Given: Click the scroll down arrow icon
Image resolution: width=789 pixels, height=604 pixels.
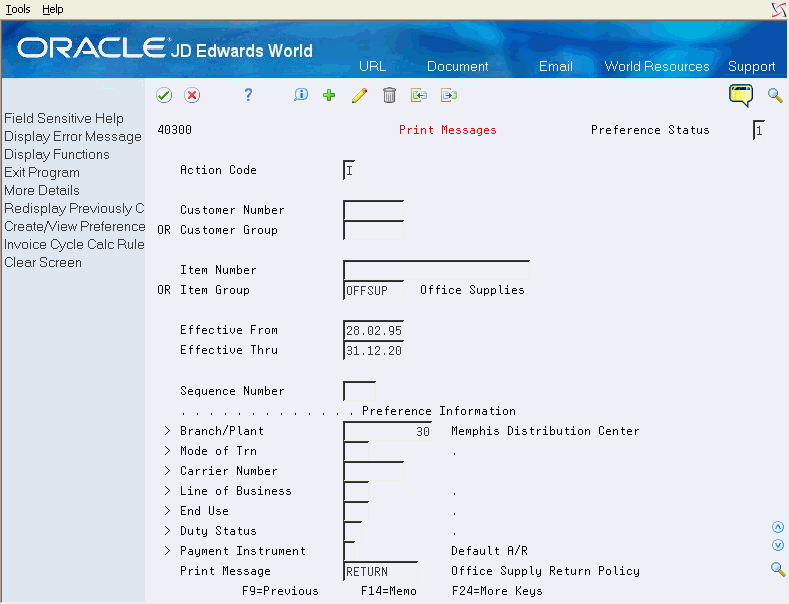Looking at the screenshot, I should tap(778, 545).
